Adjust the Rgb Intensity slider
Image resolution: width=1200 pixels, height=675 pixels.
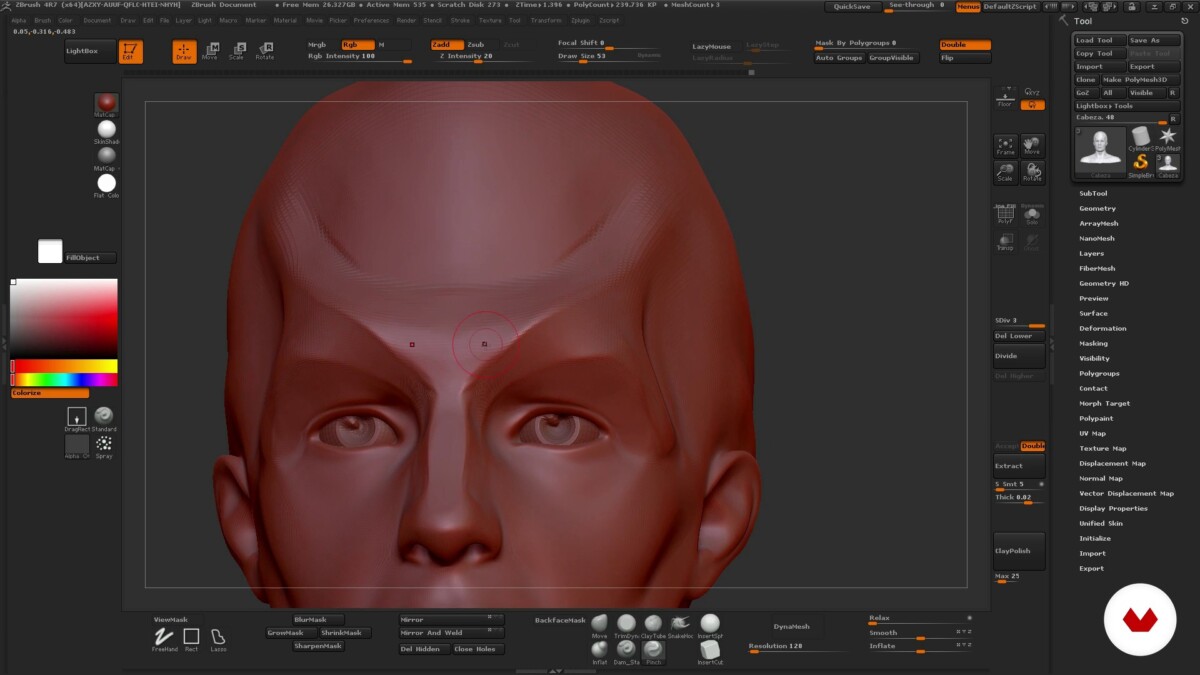360,57
